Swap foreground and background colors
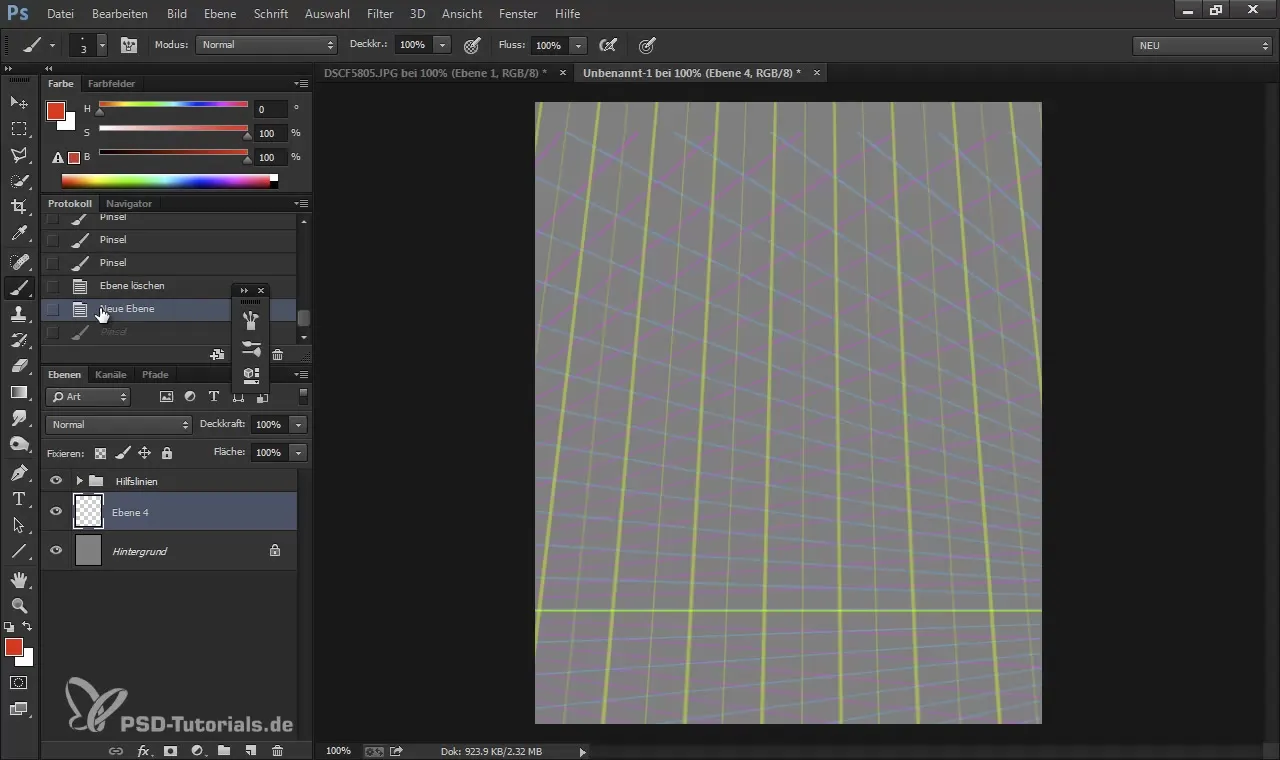1280x760 pixels. click(x=27, y=626)
